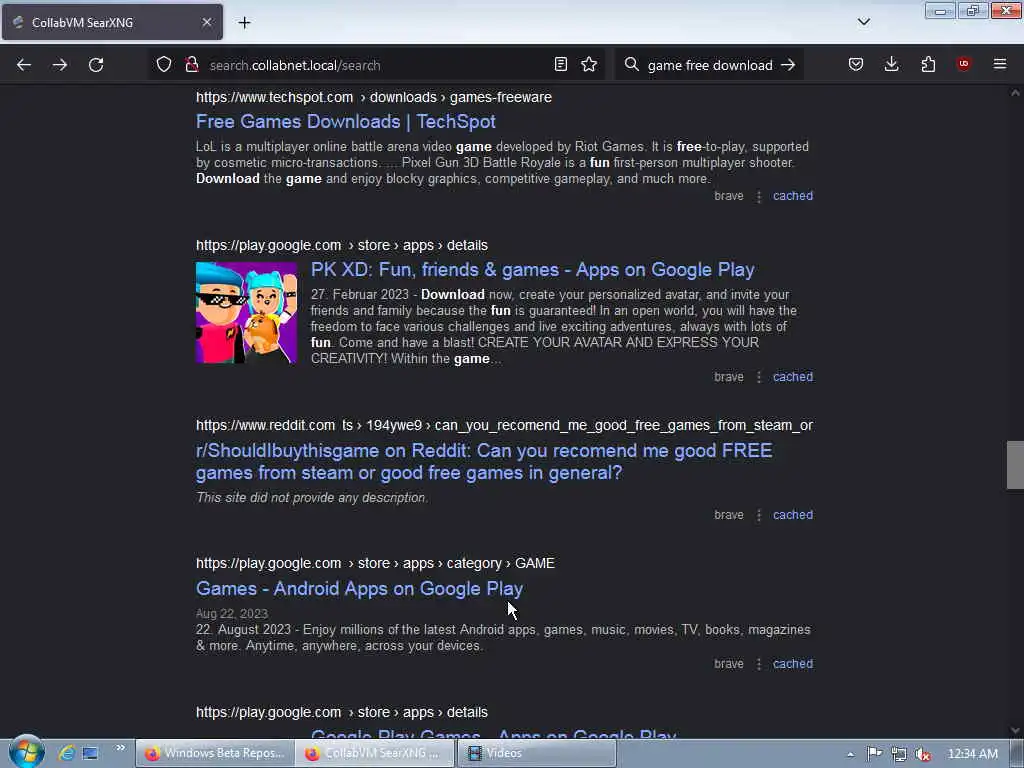
Task: Click the scrollbar down arrow
Action: tap(1015, 731)
